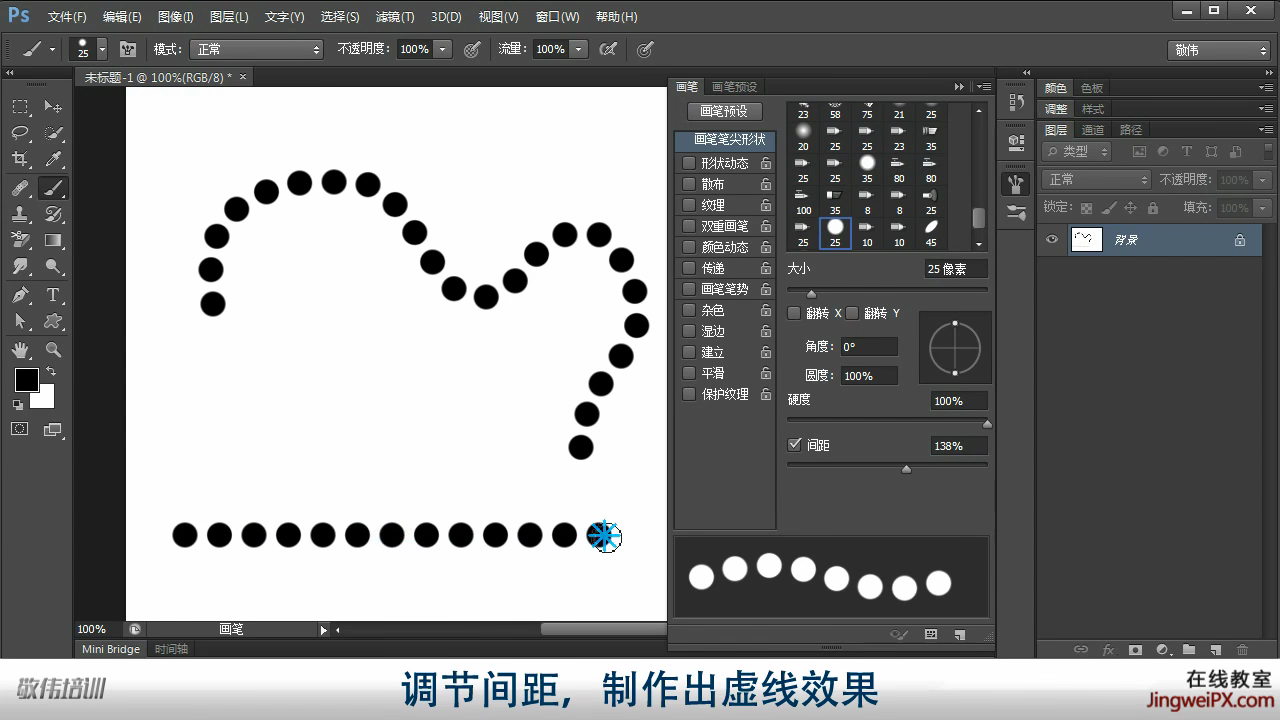The width and height of the screenshot is (1280, 720).
Task: Check the 翻转 Y checkbox
Action: pos(852,313)
